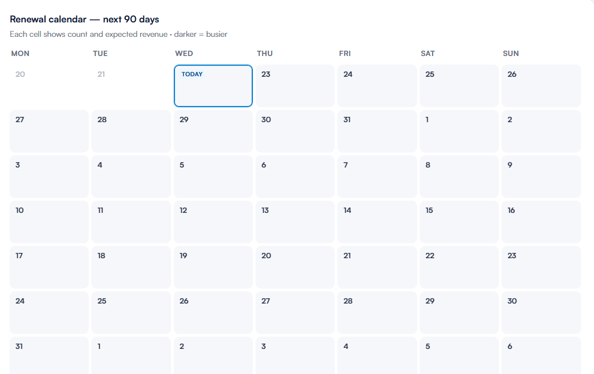
Task: Select the day 16 cell
Action: click(x=541, y=222)
